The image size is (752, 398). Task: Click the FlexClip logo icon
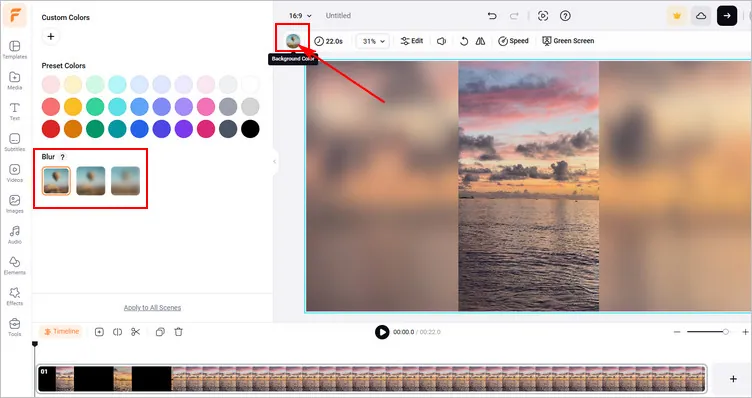(x=15, y=15)
